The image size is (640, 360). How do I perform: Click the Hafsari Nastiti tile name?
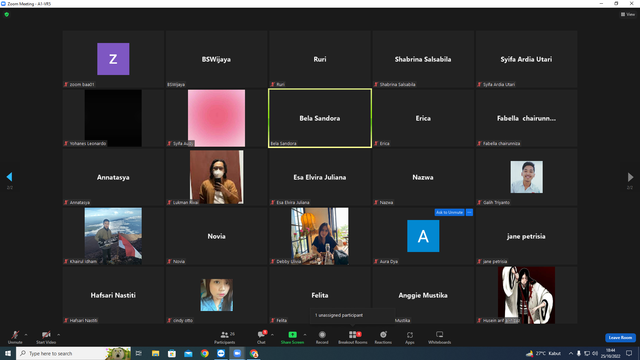point(113,295)
